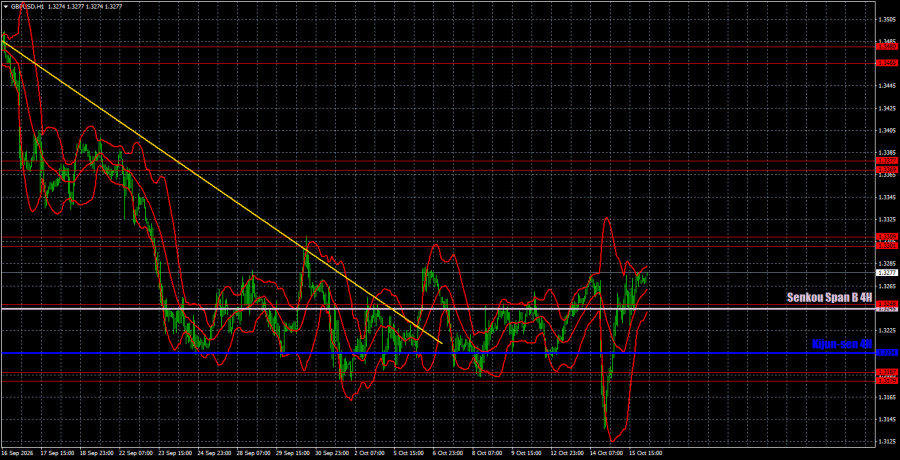900x460 pixels.
Task: Click the 1.3405 value on price axis
Action: pos(886,130)
